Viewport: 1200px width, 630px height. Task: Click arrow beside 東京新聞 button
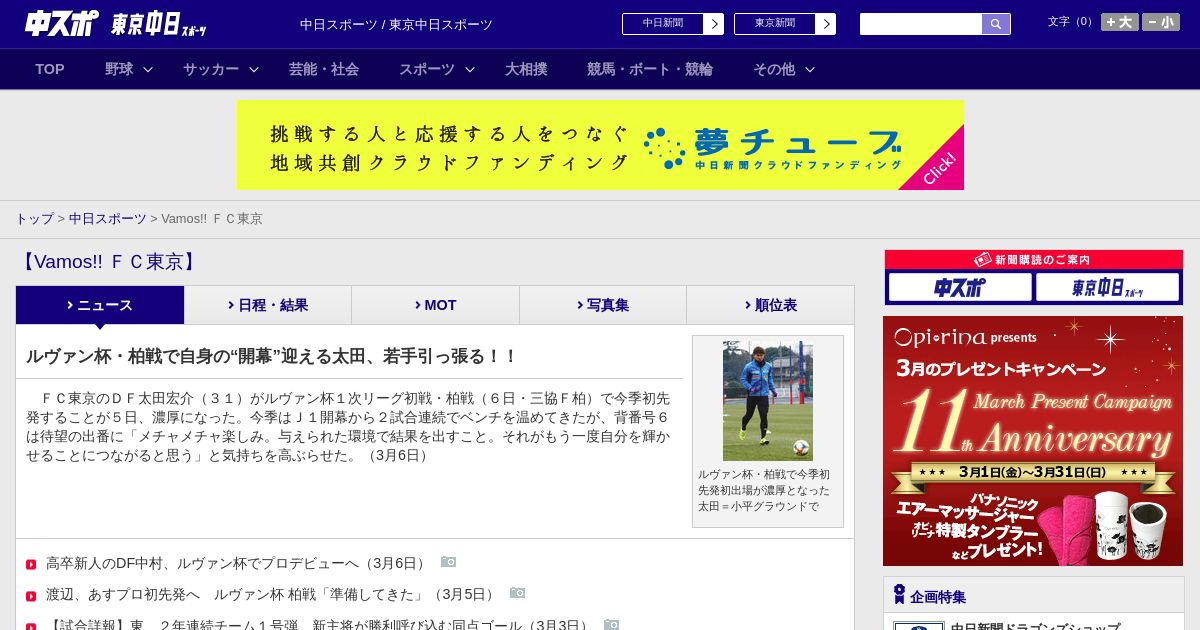[826, 24]
